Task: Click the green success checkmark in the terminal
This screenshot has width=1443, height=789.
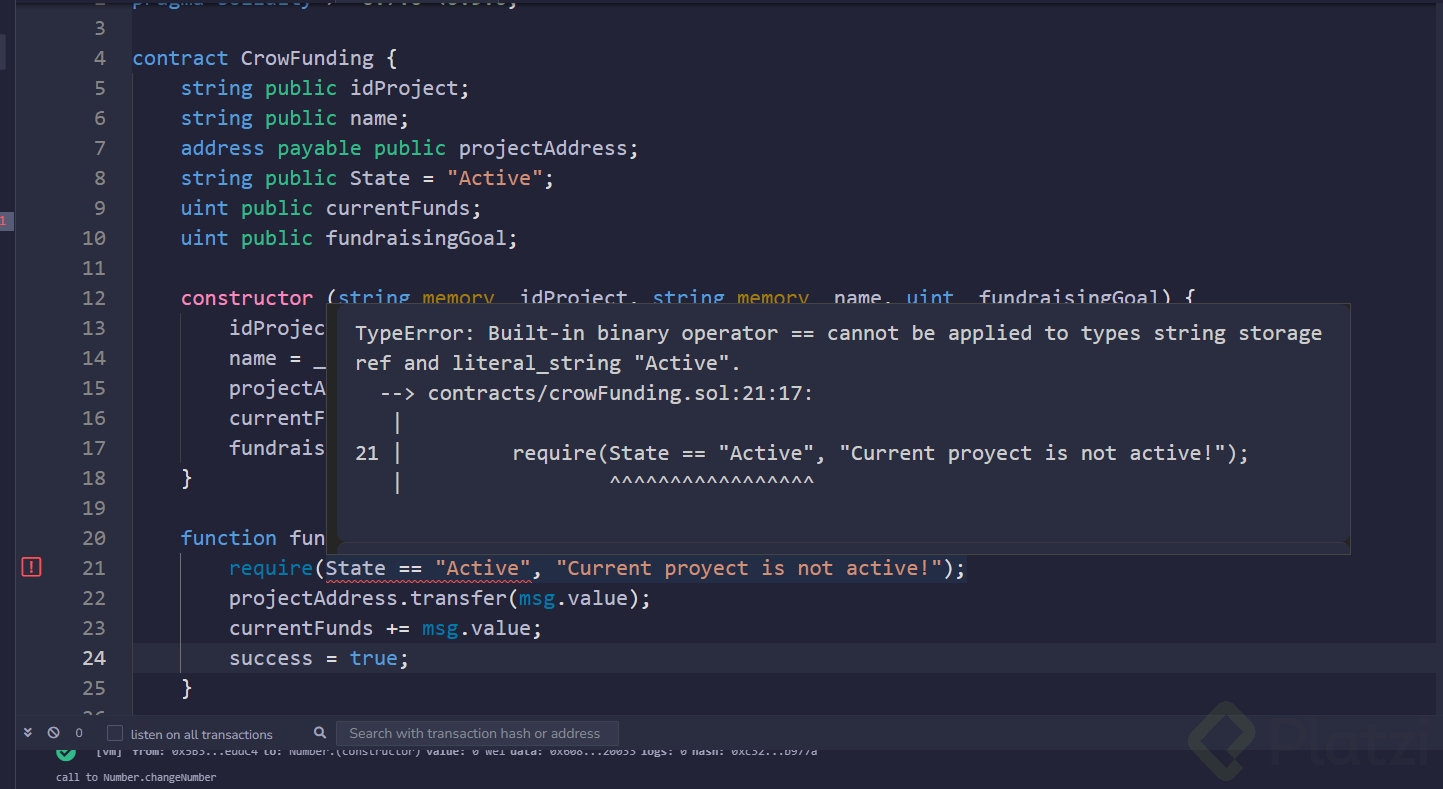Action: 66,752
